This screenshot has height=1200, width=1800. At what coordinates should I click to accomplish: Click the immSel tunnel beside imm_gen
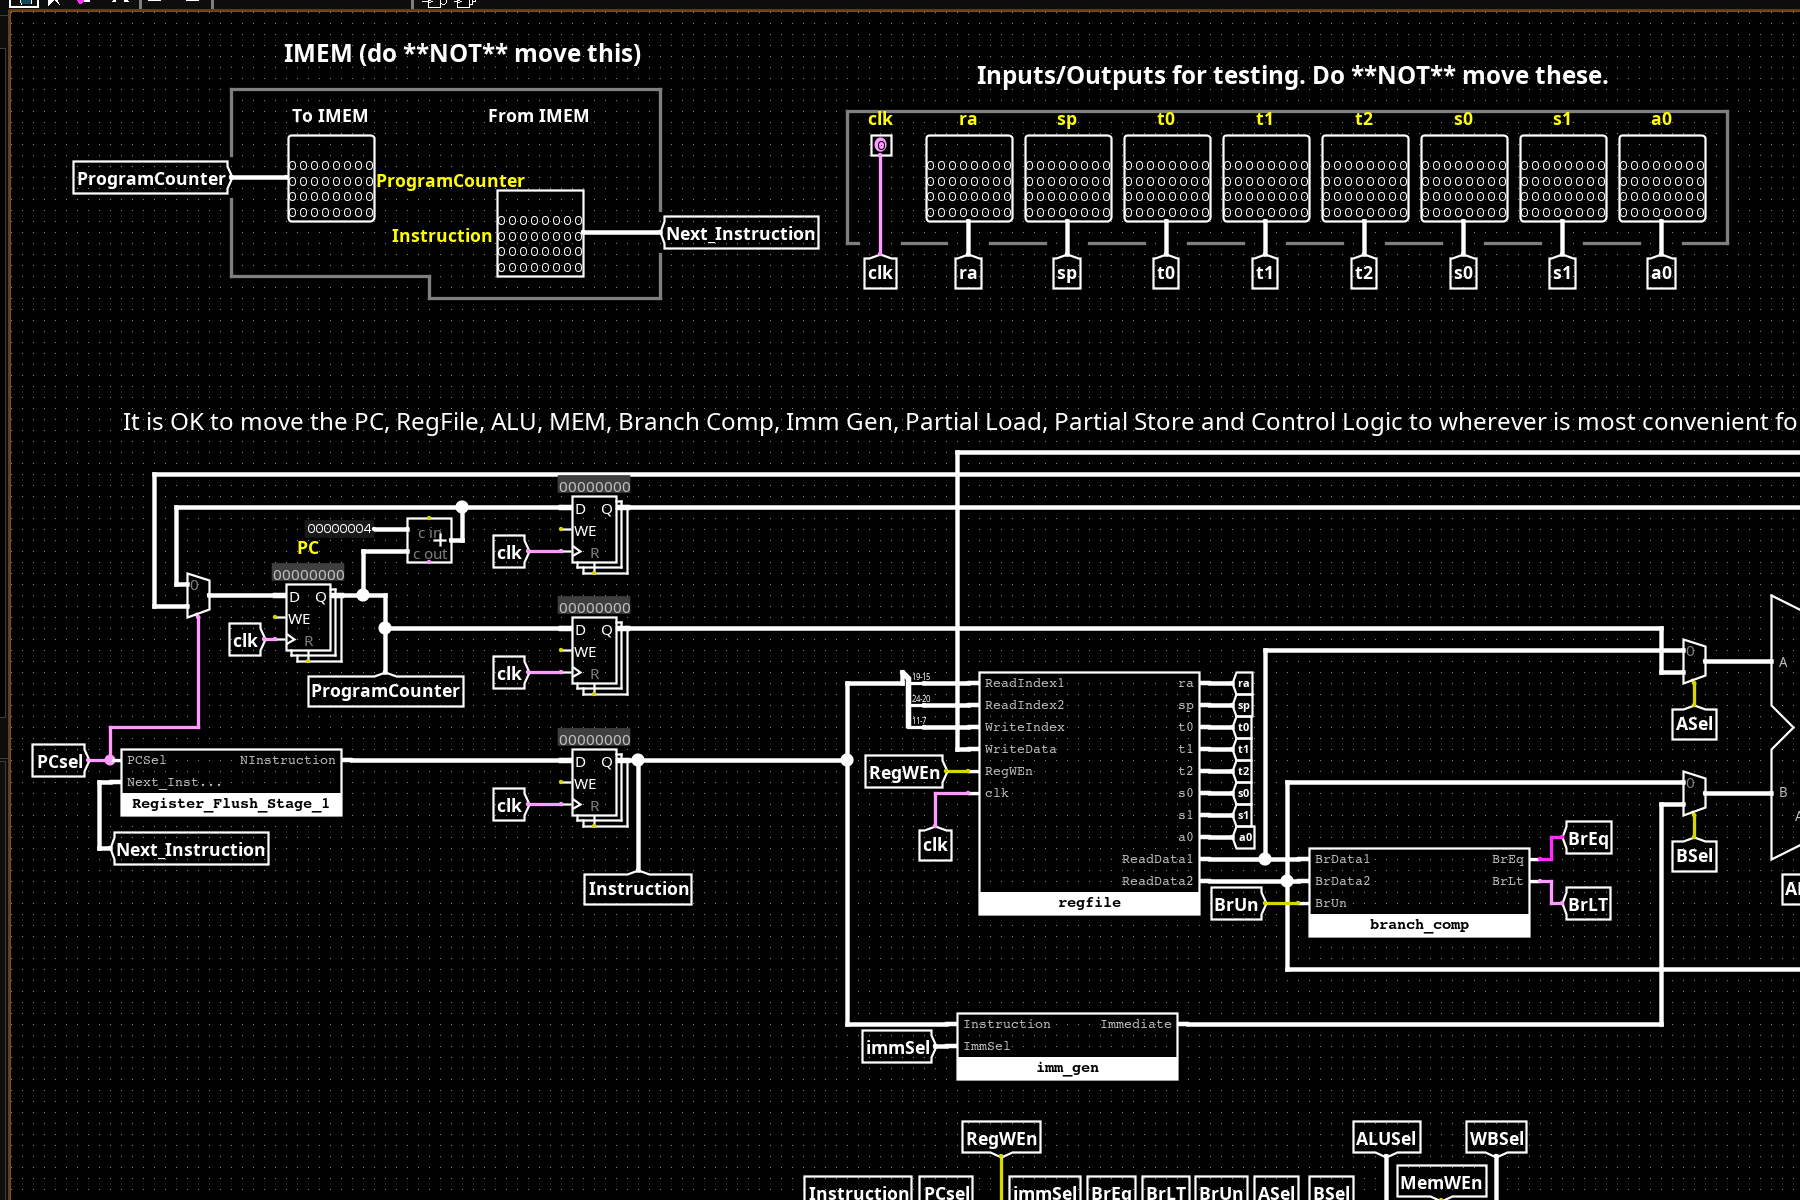pyautogui.click(x=898, y=1047)
